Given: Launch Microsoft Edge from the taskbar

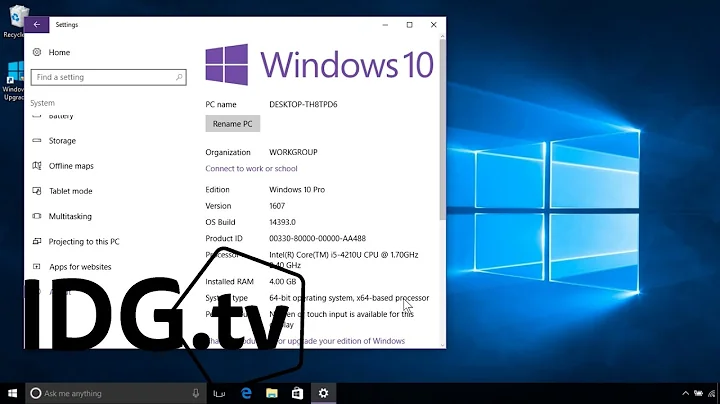Looking at the screenshot, I should tap(247, 393).
